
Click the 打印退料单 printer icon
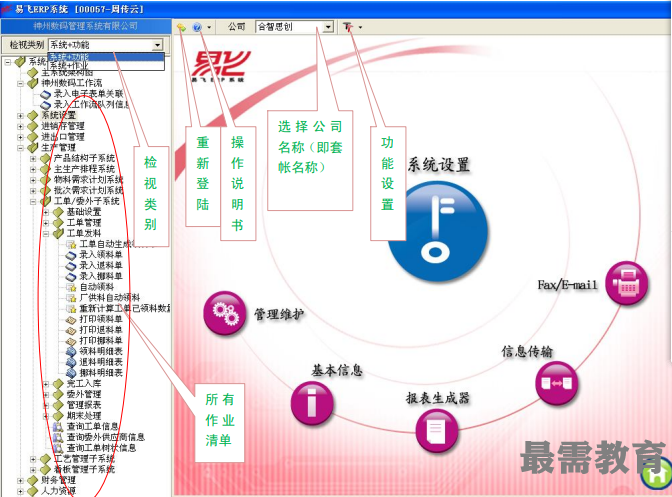[71, 330]
